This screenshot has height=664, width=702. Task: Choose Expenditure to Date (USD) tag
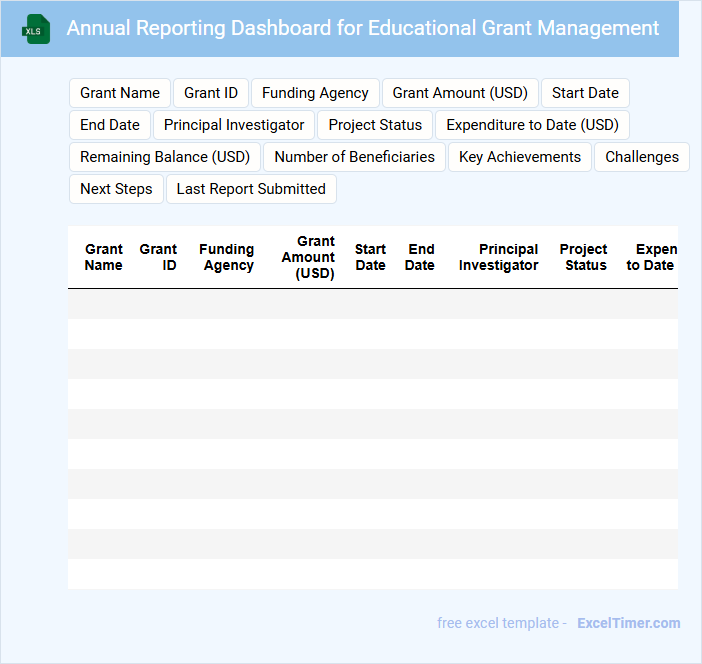tap(532, 125)
